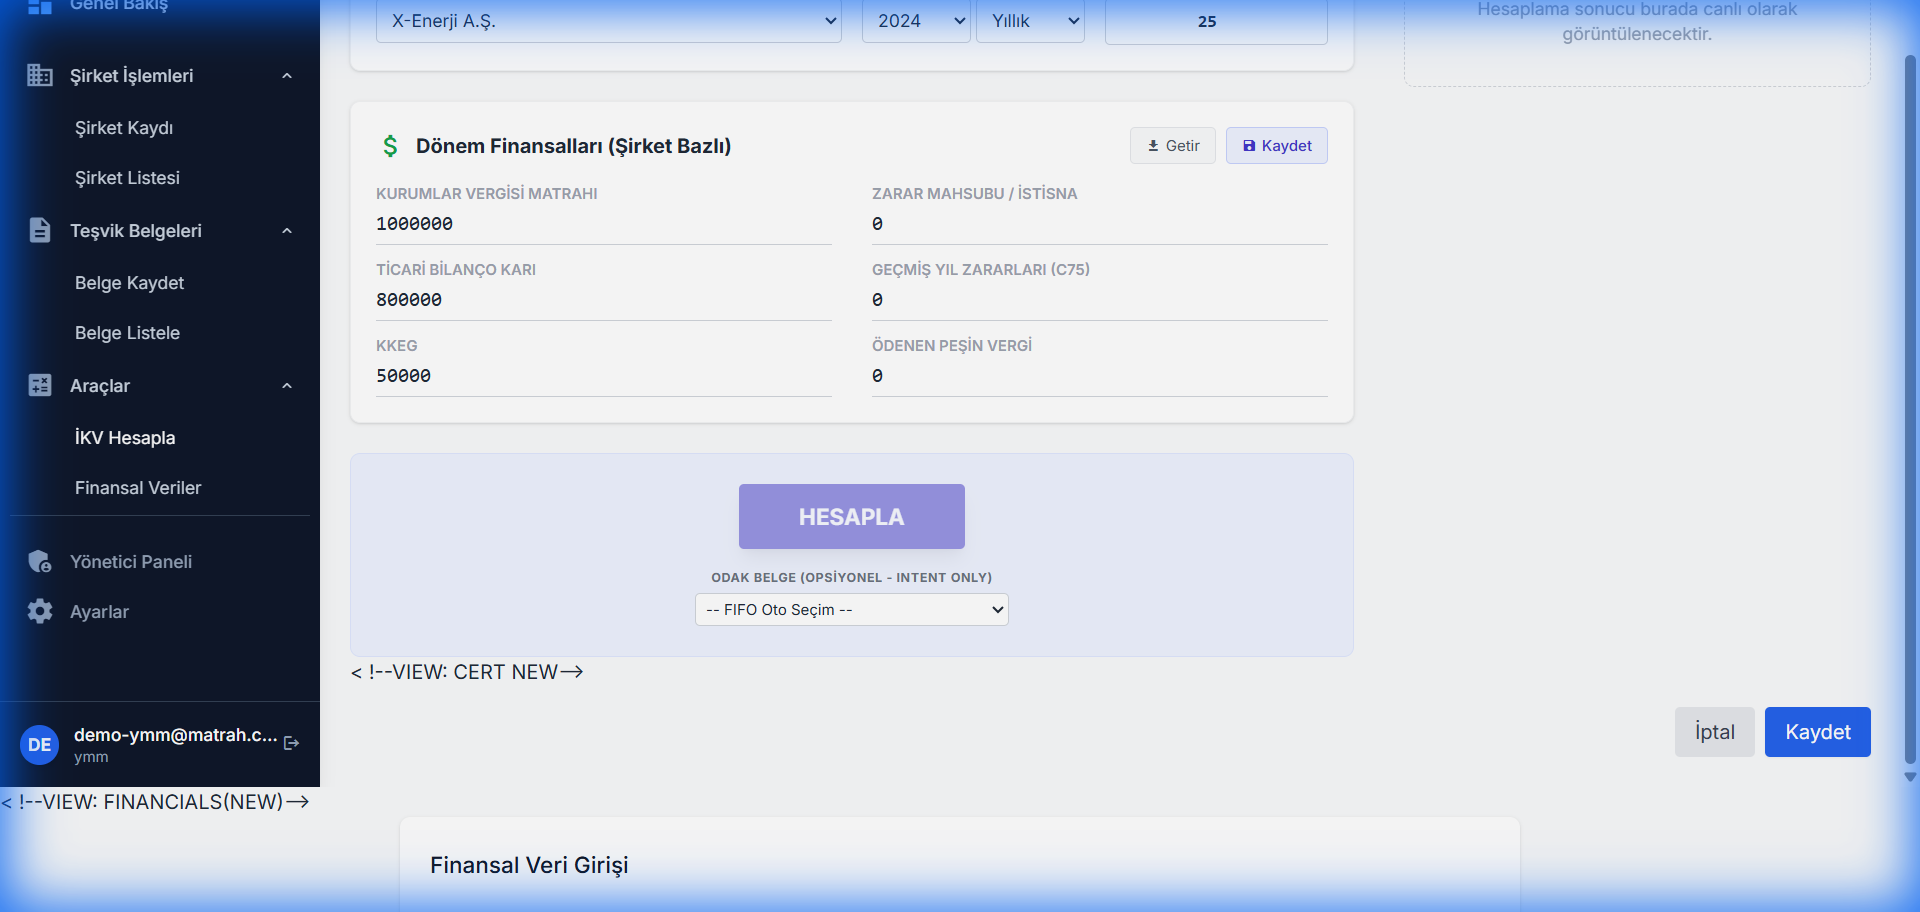The width and height of the screenshot is (1920, 912).
Task: Go to Finansal Veriler menu item
Action: (138, 488)
